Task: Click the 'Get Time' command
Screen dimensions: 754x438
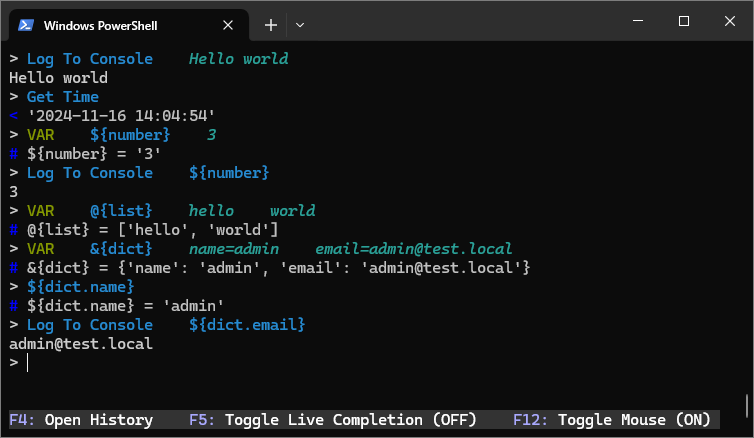Action: point(63,97)
